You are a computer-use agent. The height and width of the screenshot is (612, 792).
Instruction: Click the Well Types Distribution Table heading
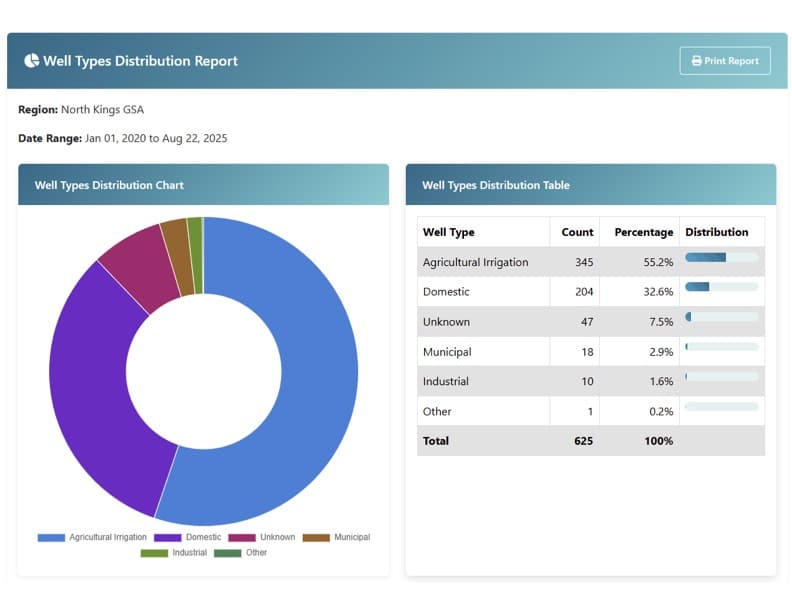tap(496, 185)
